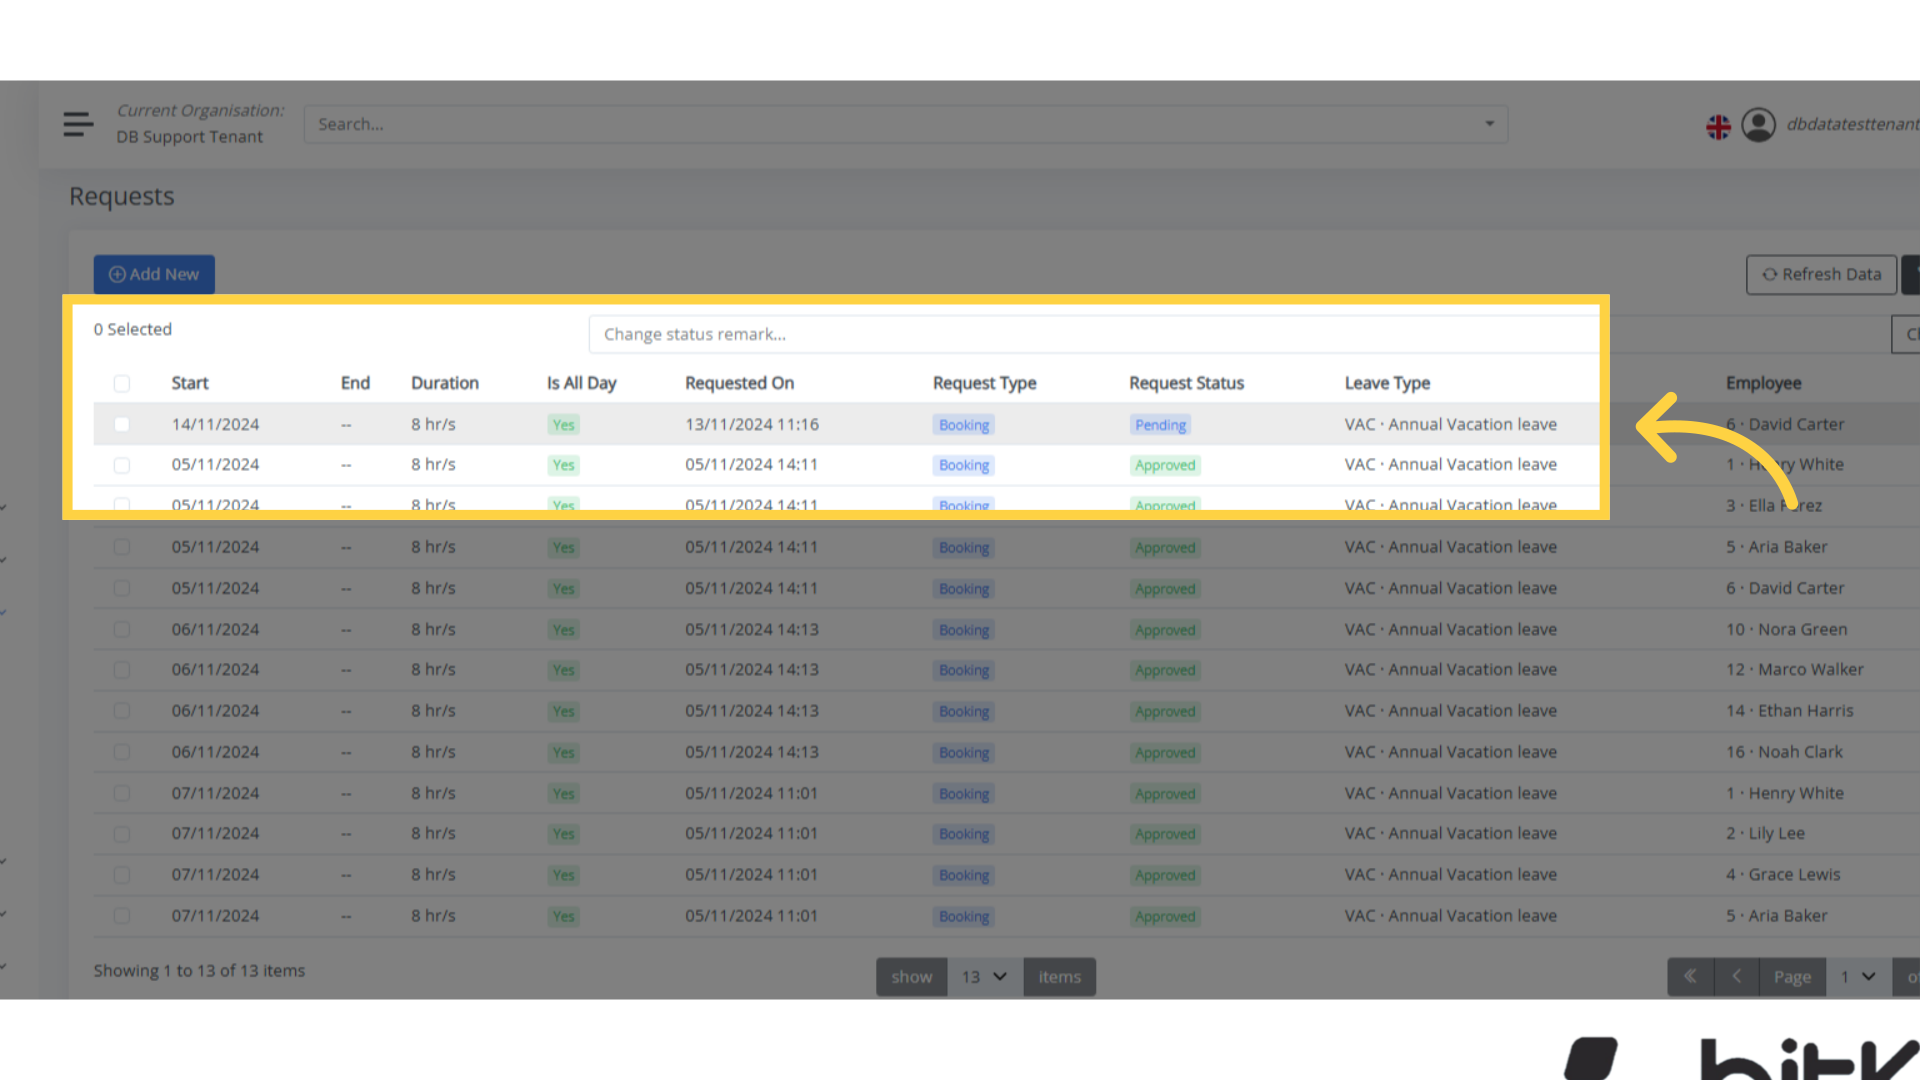Go to first page double-chevron icon
This screenshot has height=1080, width=1920.
(x=1690, y=976)
